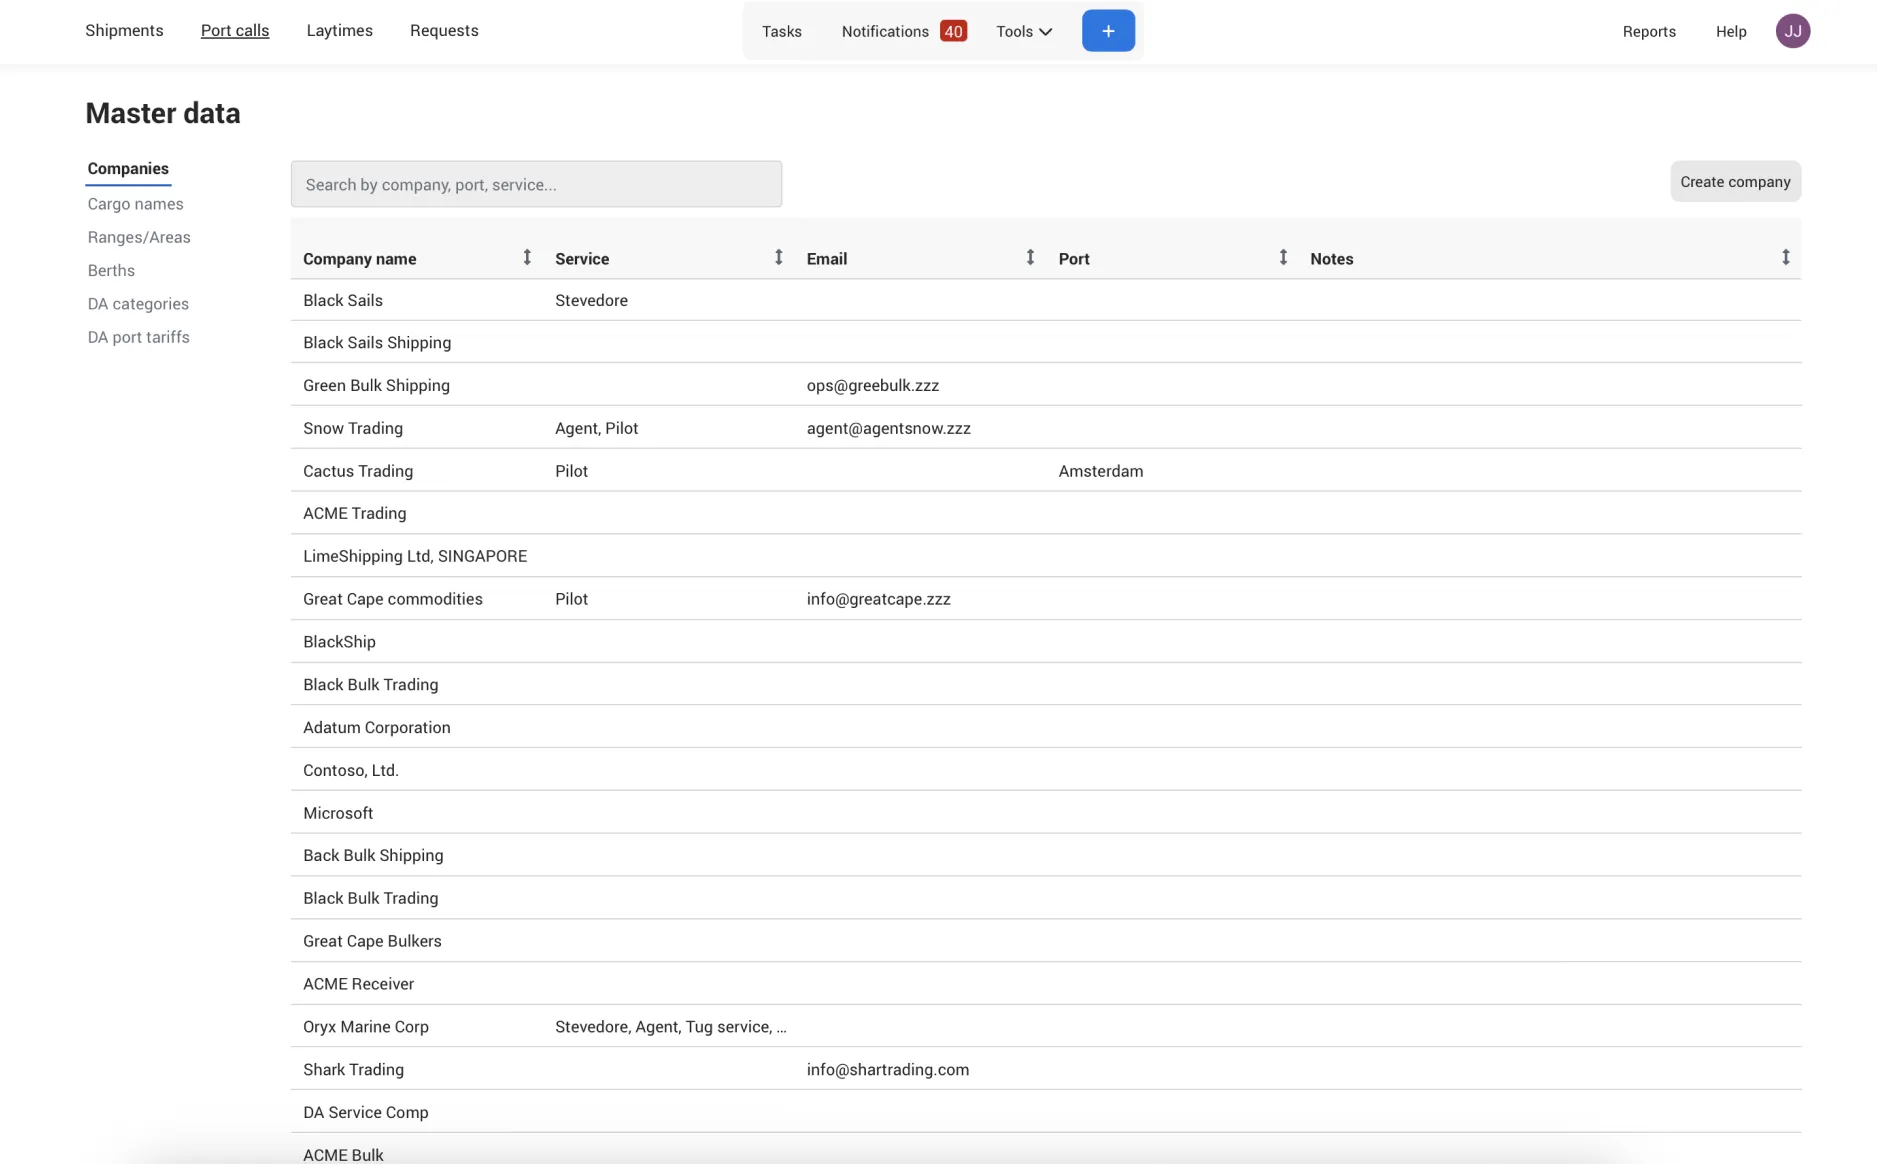Sort table using Email column arrows
1877x1164 pixels.
1030,258
